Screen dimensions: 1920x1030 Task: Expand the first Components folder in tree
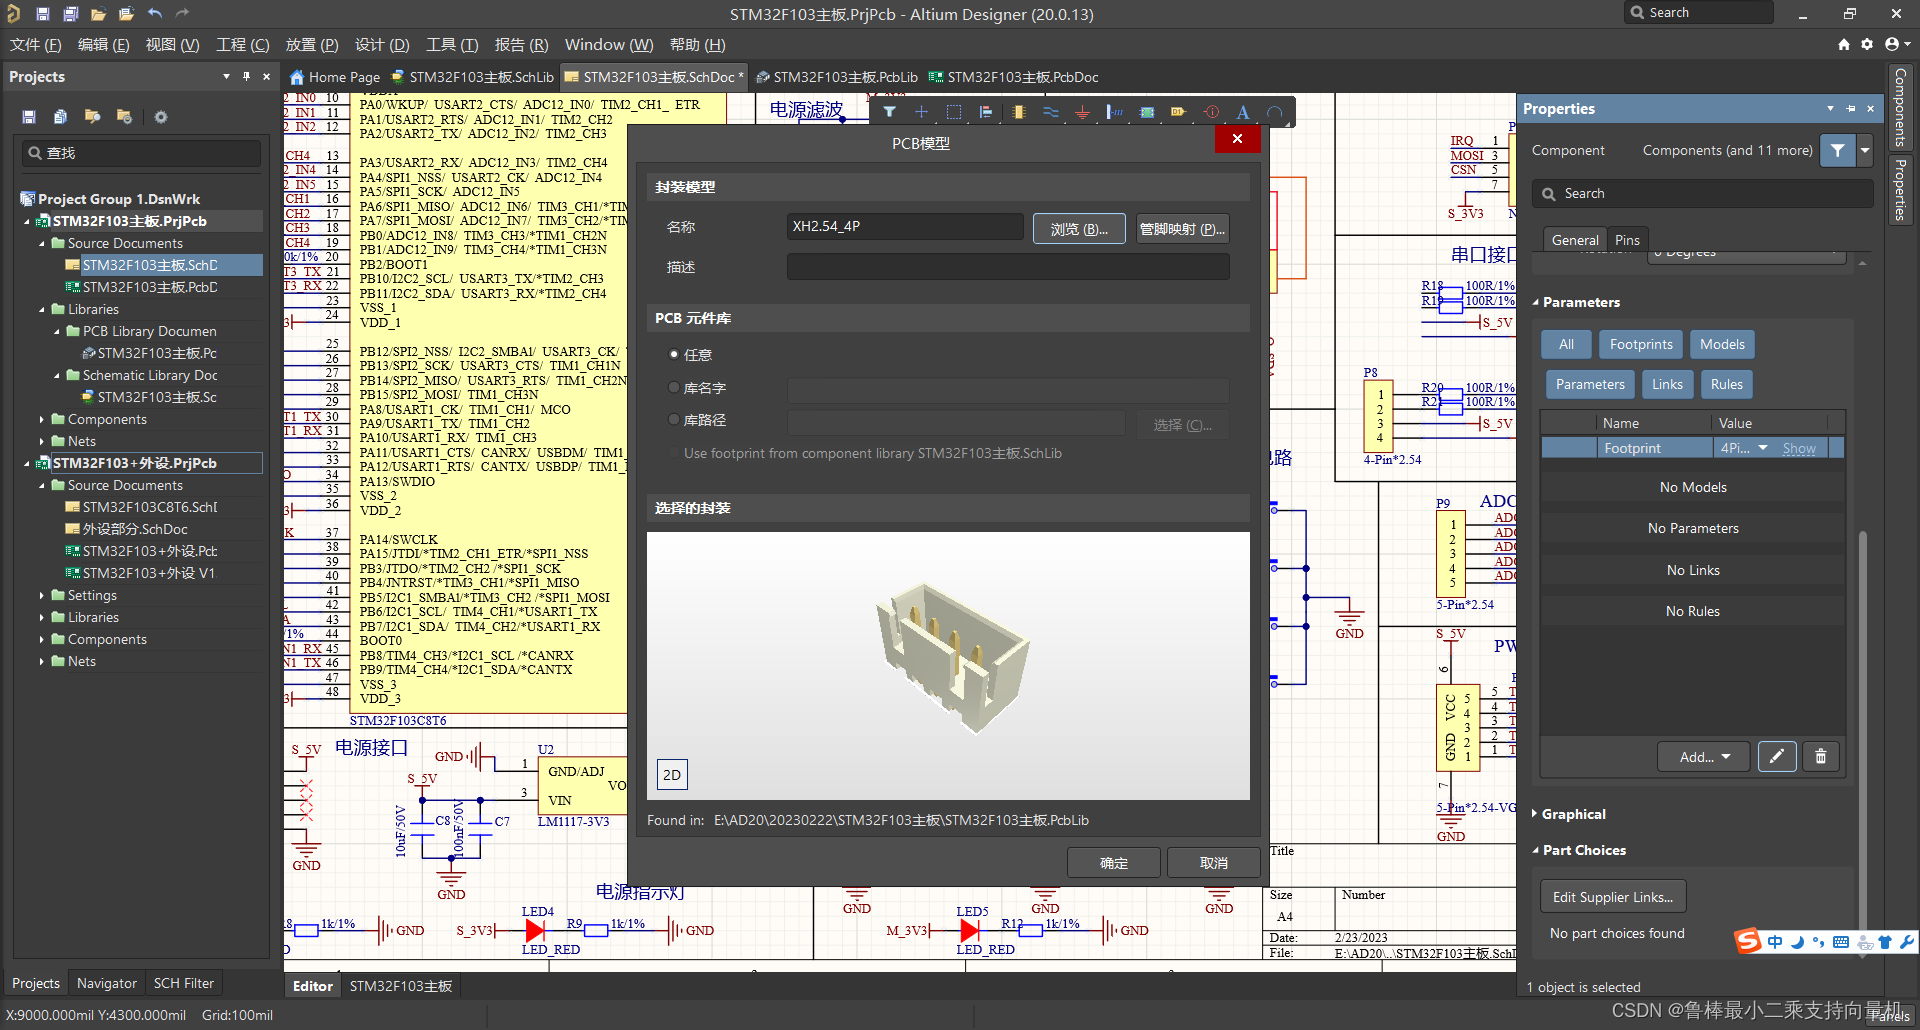[x=42, y=419]
